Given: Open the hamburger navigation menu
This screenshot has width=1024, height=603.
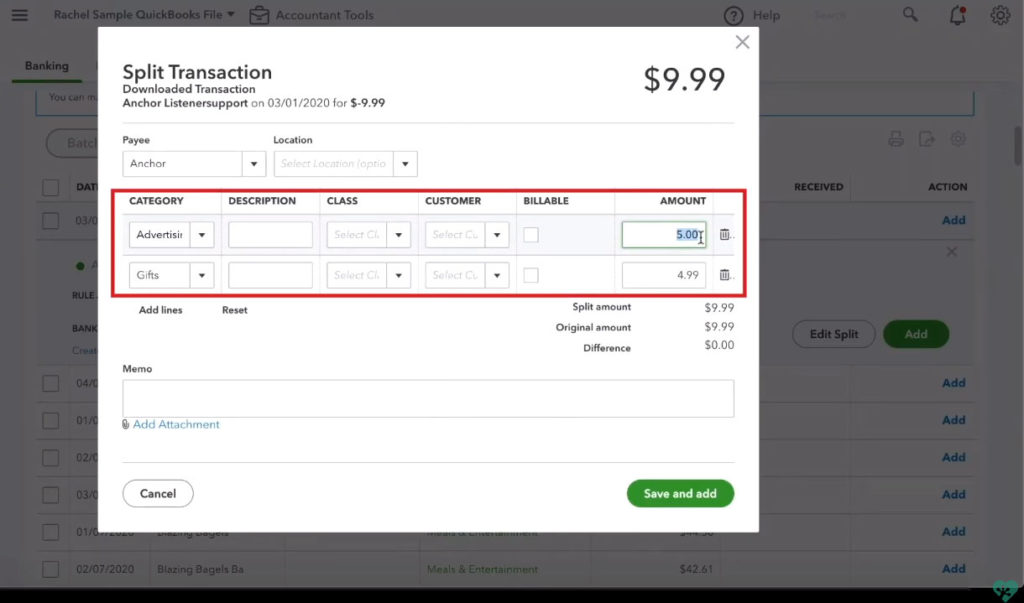Looking at the screenshot, I should pyautogui.click(x=19, y=15).
